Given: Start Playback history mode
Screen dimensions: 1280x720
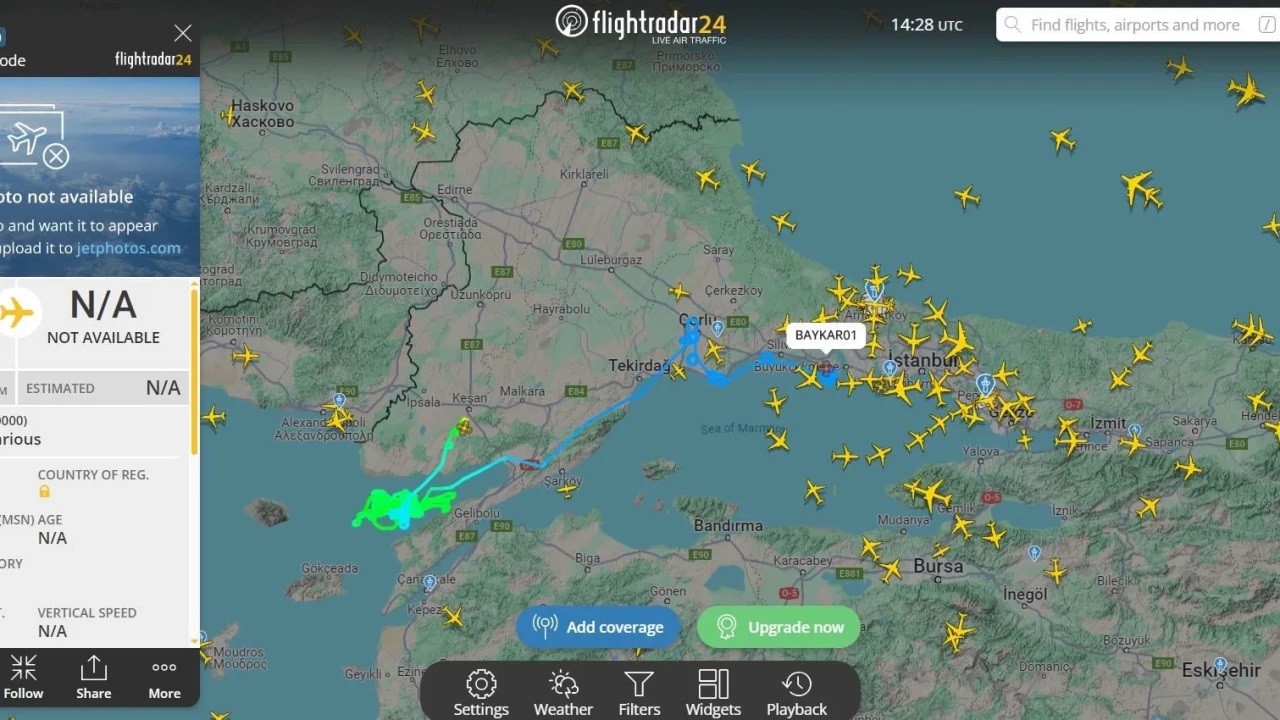Looking at the screenshot, I should pos(796,693).
